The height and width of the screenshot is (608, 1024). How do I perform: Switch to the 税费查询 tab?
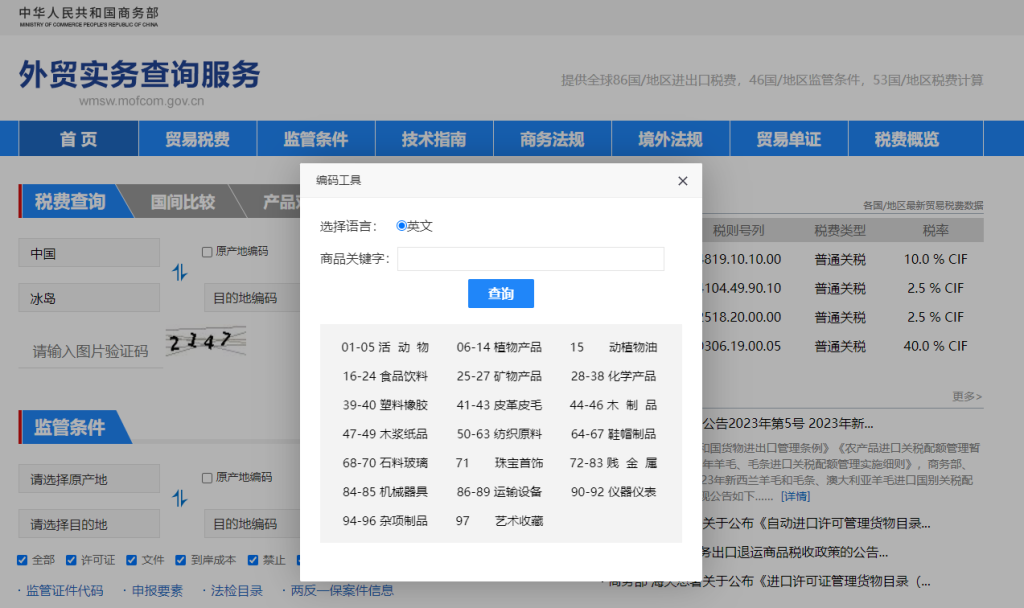click(x=70, y=201)
